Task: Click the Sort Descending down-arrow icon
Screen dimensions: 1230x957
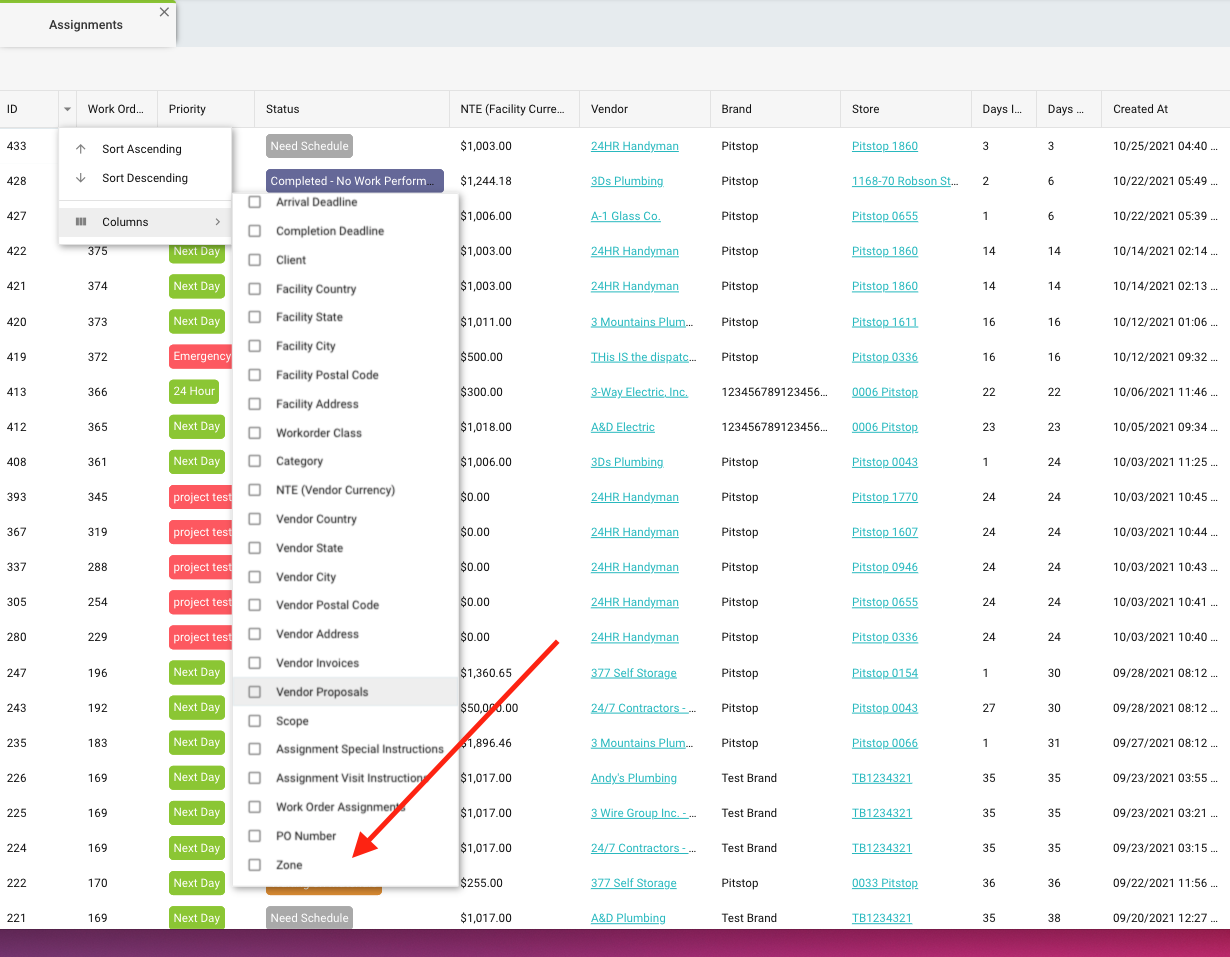Action: tap(81, 178)
